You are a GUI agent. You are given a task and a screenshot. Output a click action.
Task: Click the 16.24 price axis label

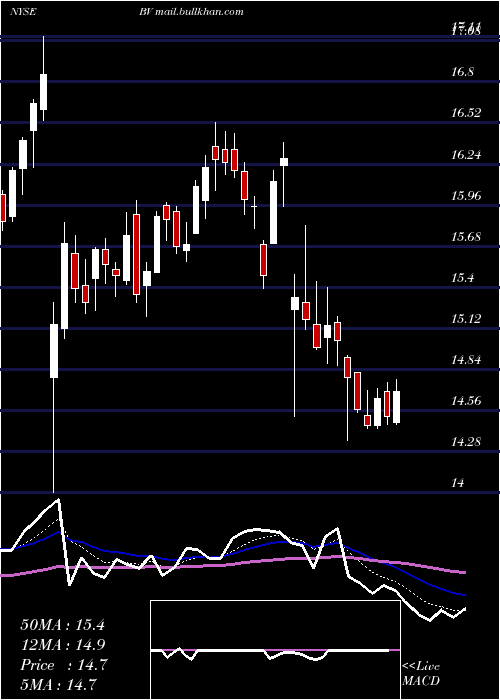[x=466, y=155]
